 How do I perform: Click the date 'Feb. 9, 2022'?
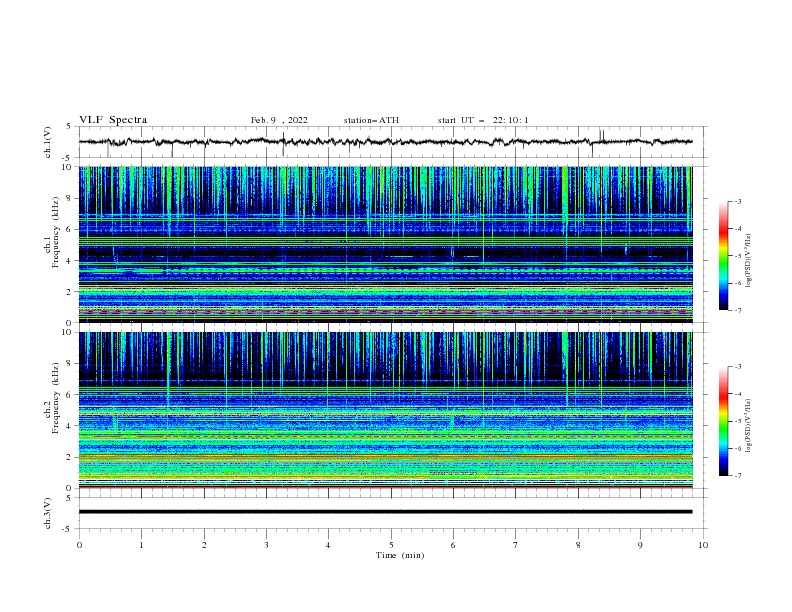[x=279, y=120]
